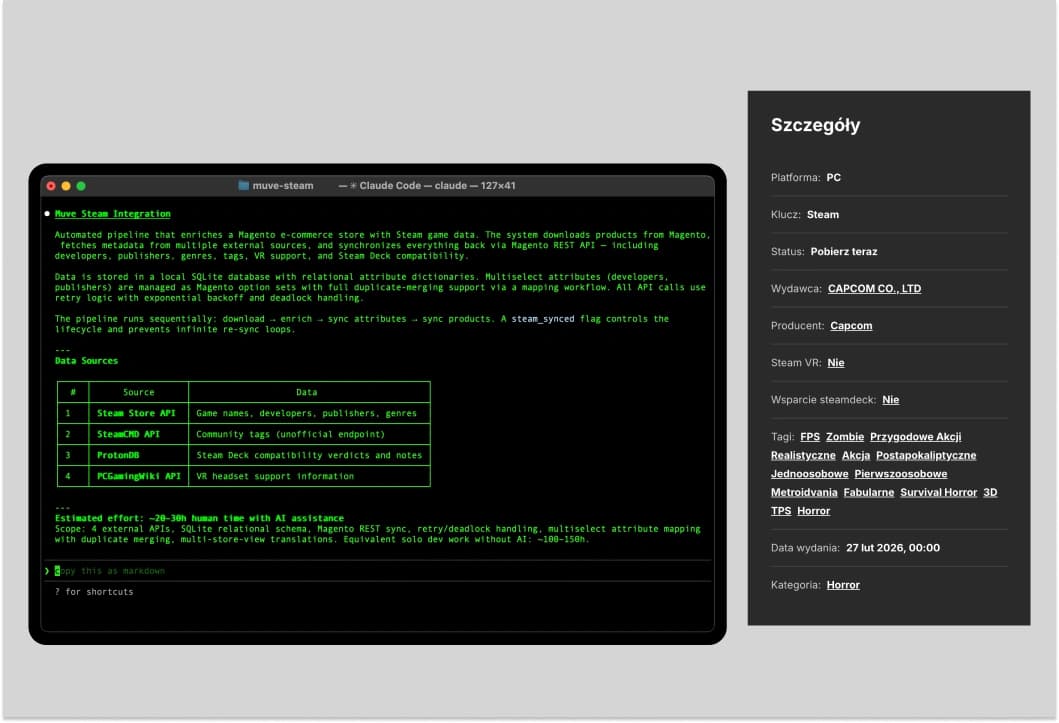Select the Zombie tag
Image resolution: width=1059 pixels, height=723 pixels.
pyautogui.click(x=845, y=437)
